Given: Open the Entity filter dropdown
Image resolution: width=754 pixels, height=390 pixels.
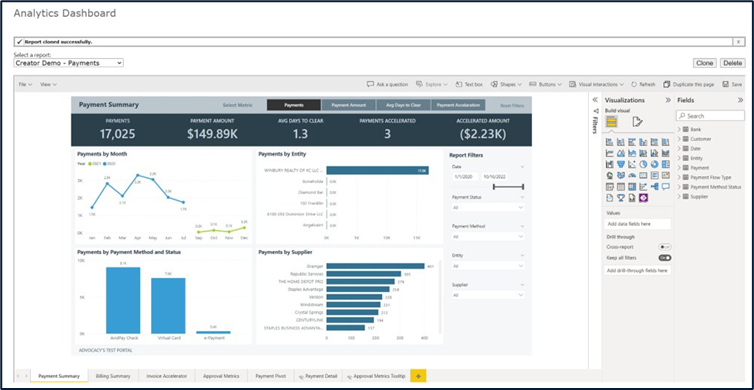Looking at the screenshot, I should point(488,266).
